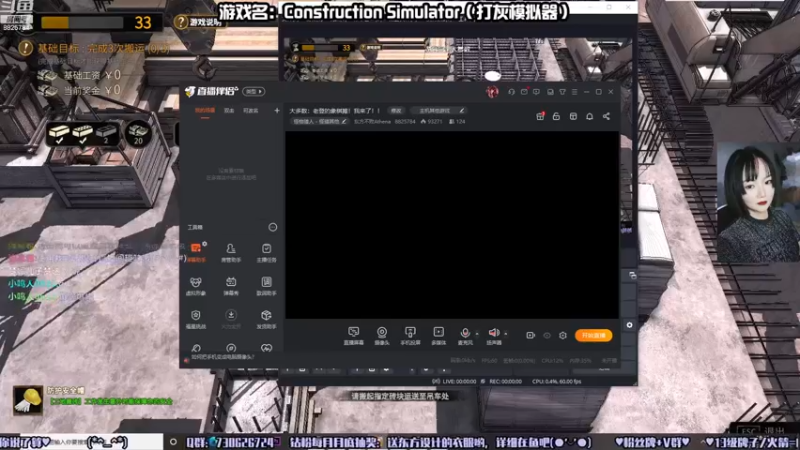
Task: Click the brick stack badge showing 20
Action: click(x=138, y=134)
